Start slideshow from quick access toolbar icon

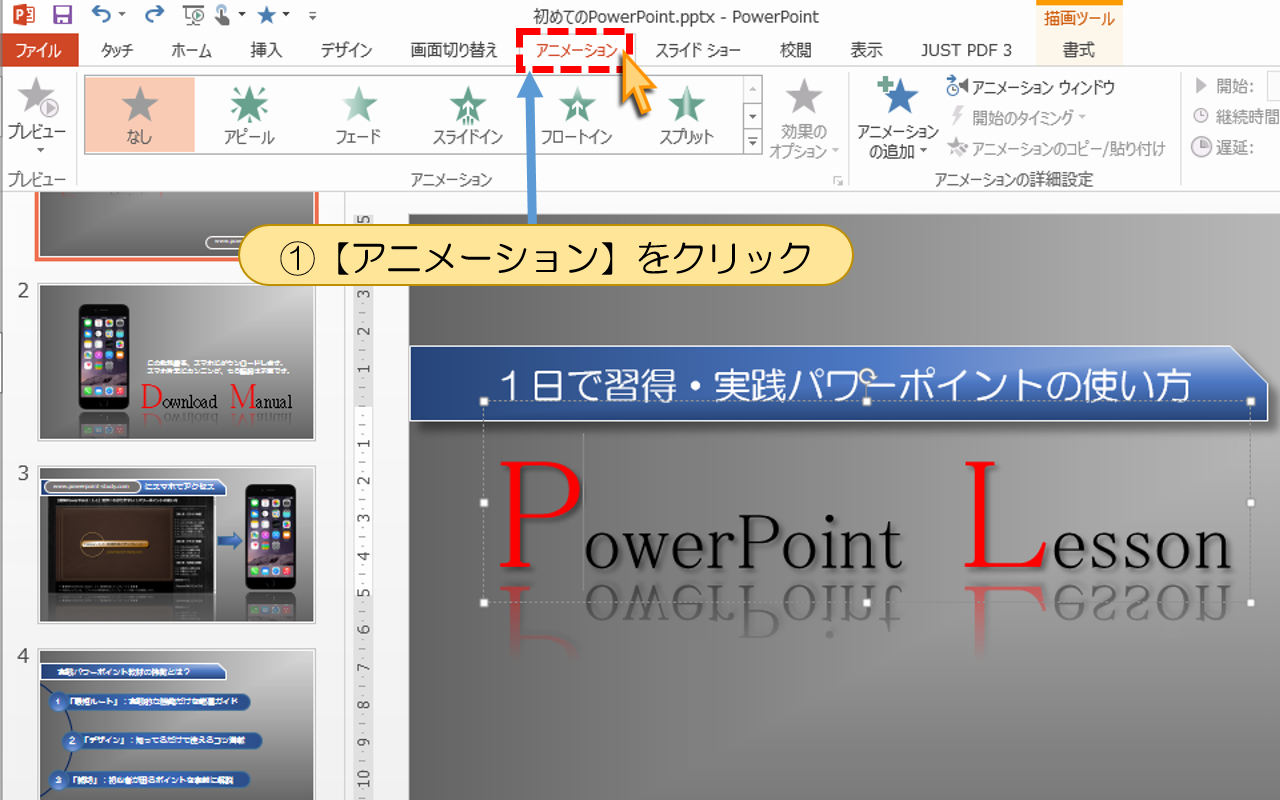[x=196, y=15]
